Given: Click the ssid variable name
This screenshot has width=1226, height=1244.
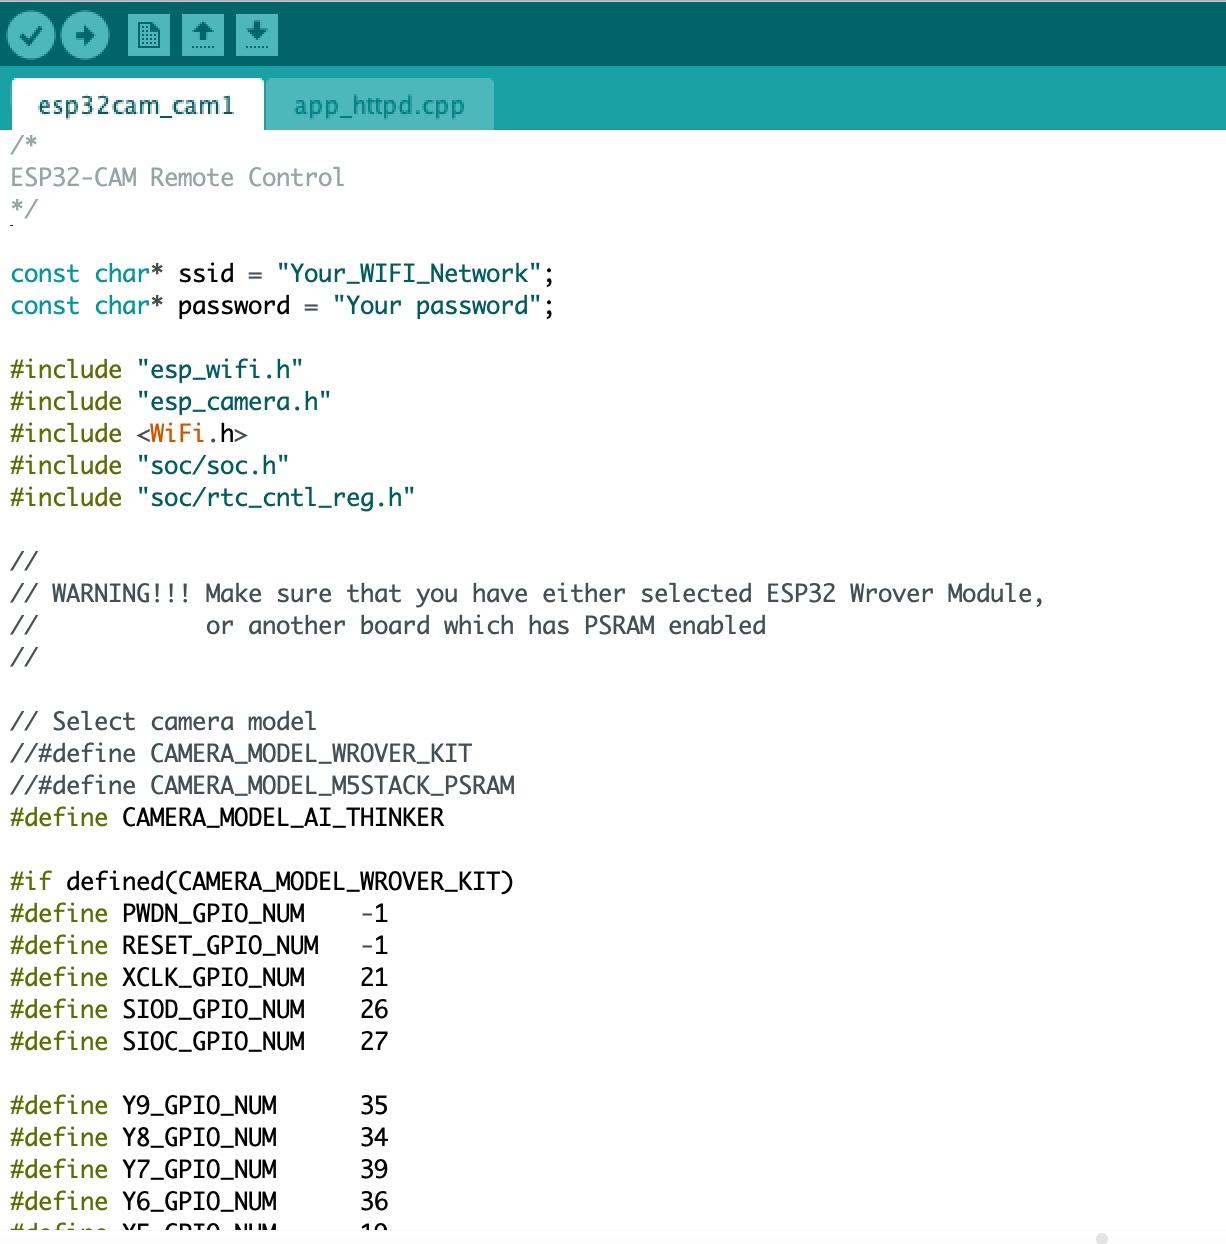Looking at the screenshot, I should point(206,273).
